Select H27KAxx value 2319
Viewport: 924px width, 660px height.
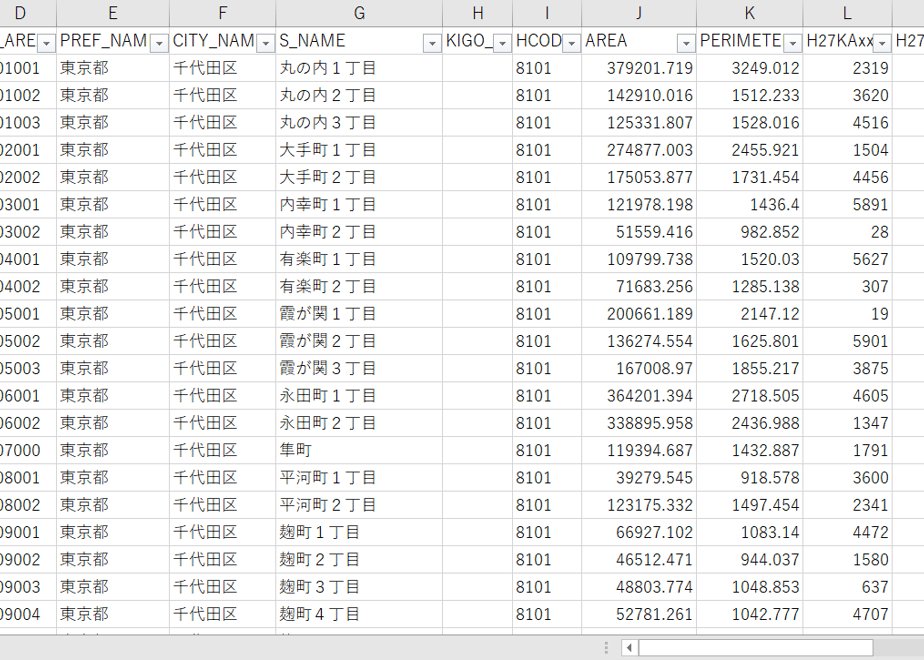[x=847, y=68]
